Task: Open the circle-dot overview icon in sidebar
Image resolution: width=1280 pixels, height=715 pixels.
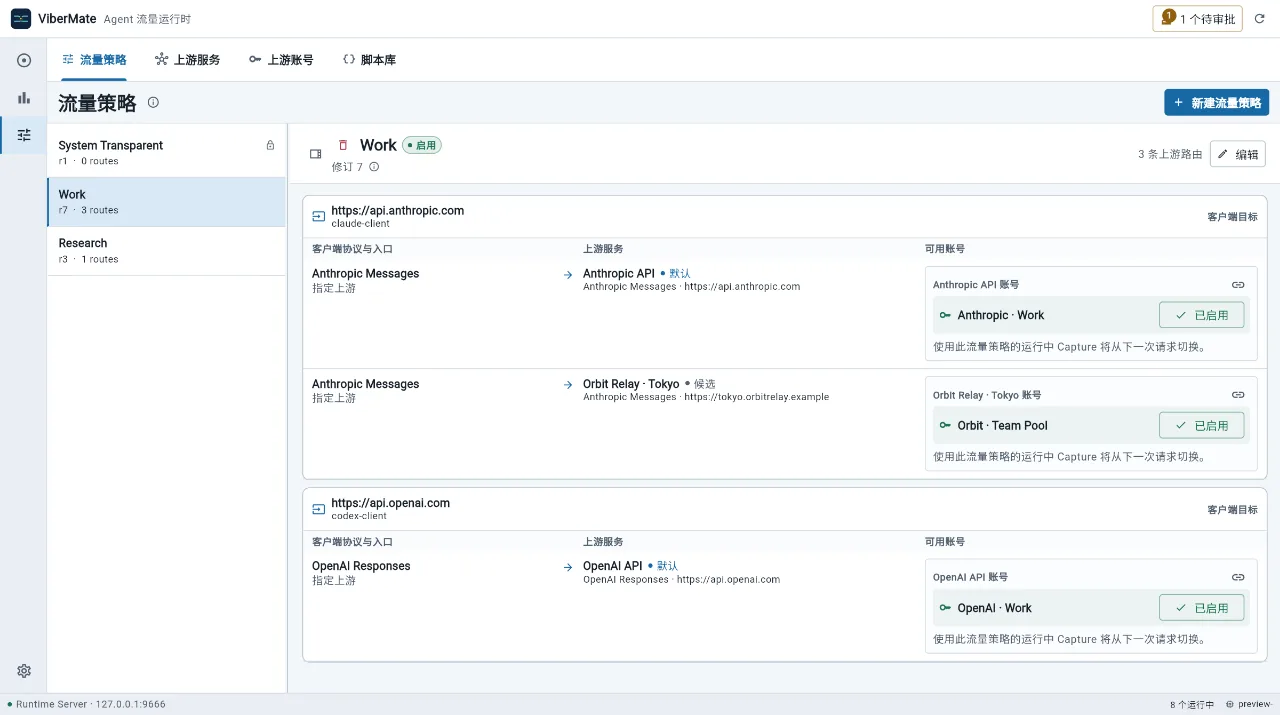Action: point(24,60)
